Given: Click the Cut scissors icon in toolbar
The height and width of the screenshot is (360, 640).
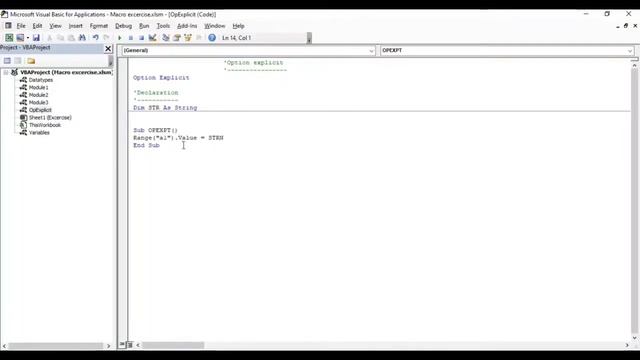Looking at the screenshot, I should [50, 38].
